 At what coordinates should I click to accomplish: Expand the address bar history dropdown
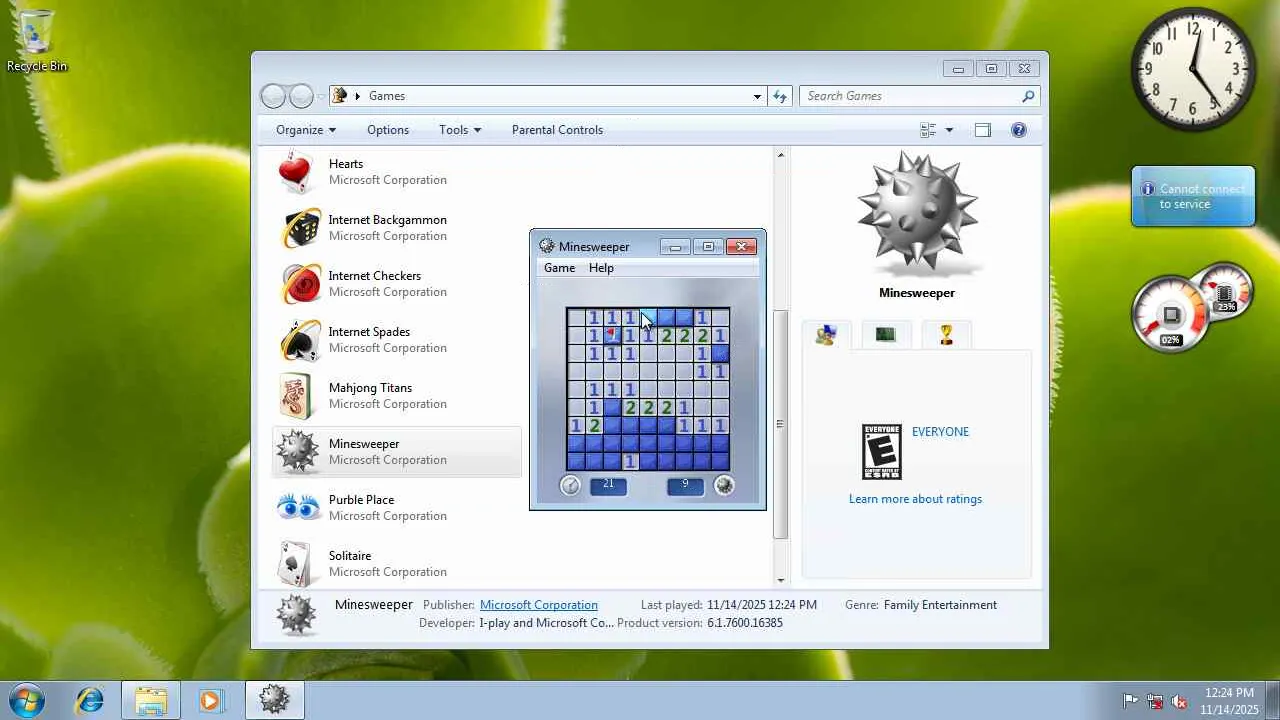(x=757, y=96)
